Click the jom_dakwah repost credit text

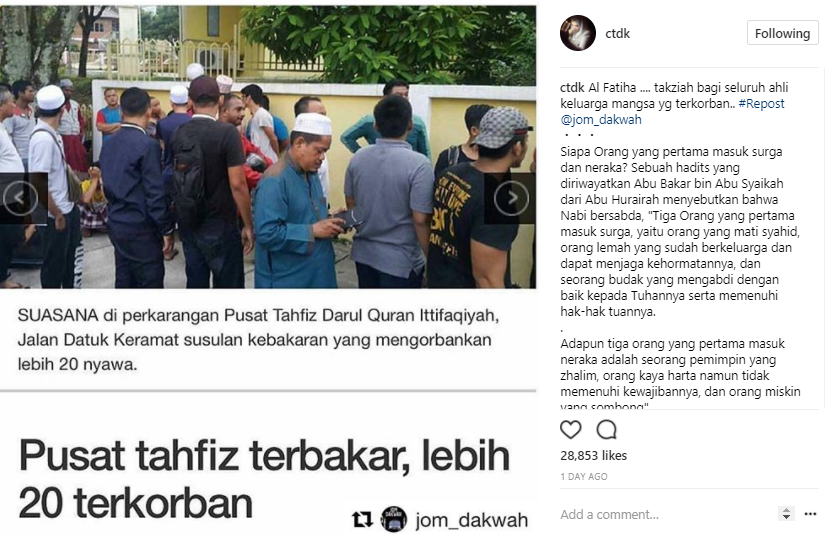(x=471, y=520)
